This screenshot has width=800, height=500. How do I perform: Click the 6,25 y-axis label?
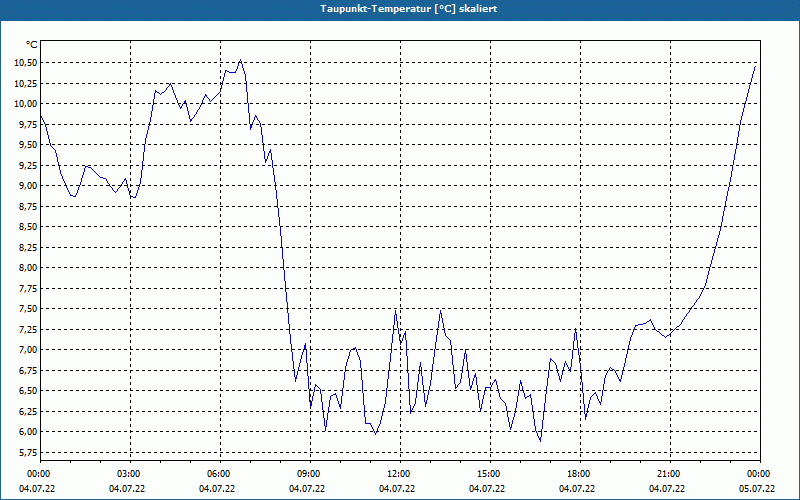(x=28, y=411)
